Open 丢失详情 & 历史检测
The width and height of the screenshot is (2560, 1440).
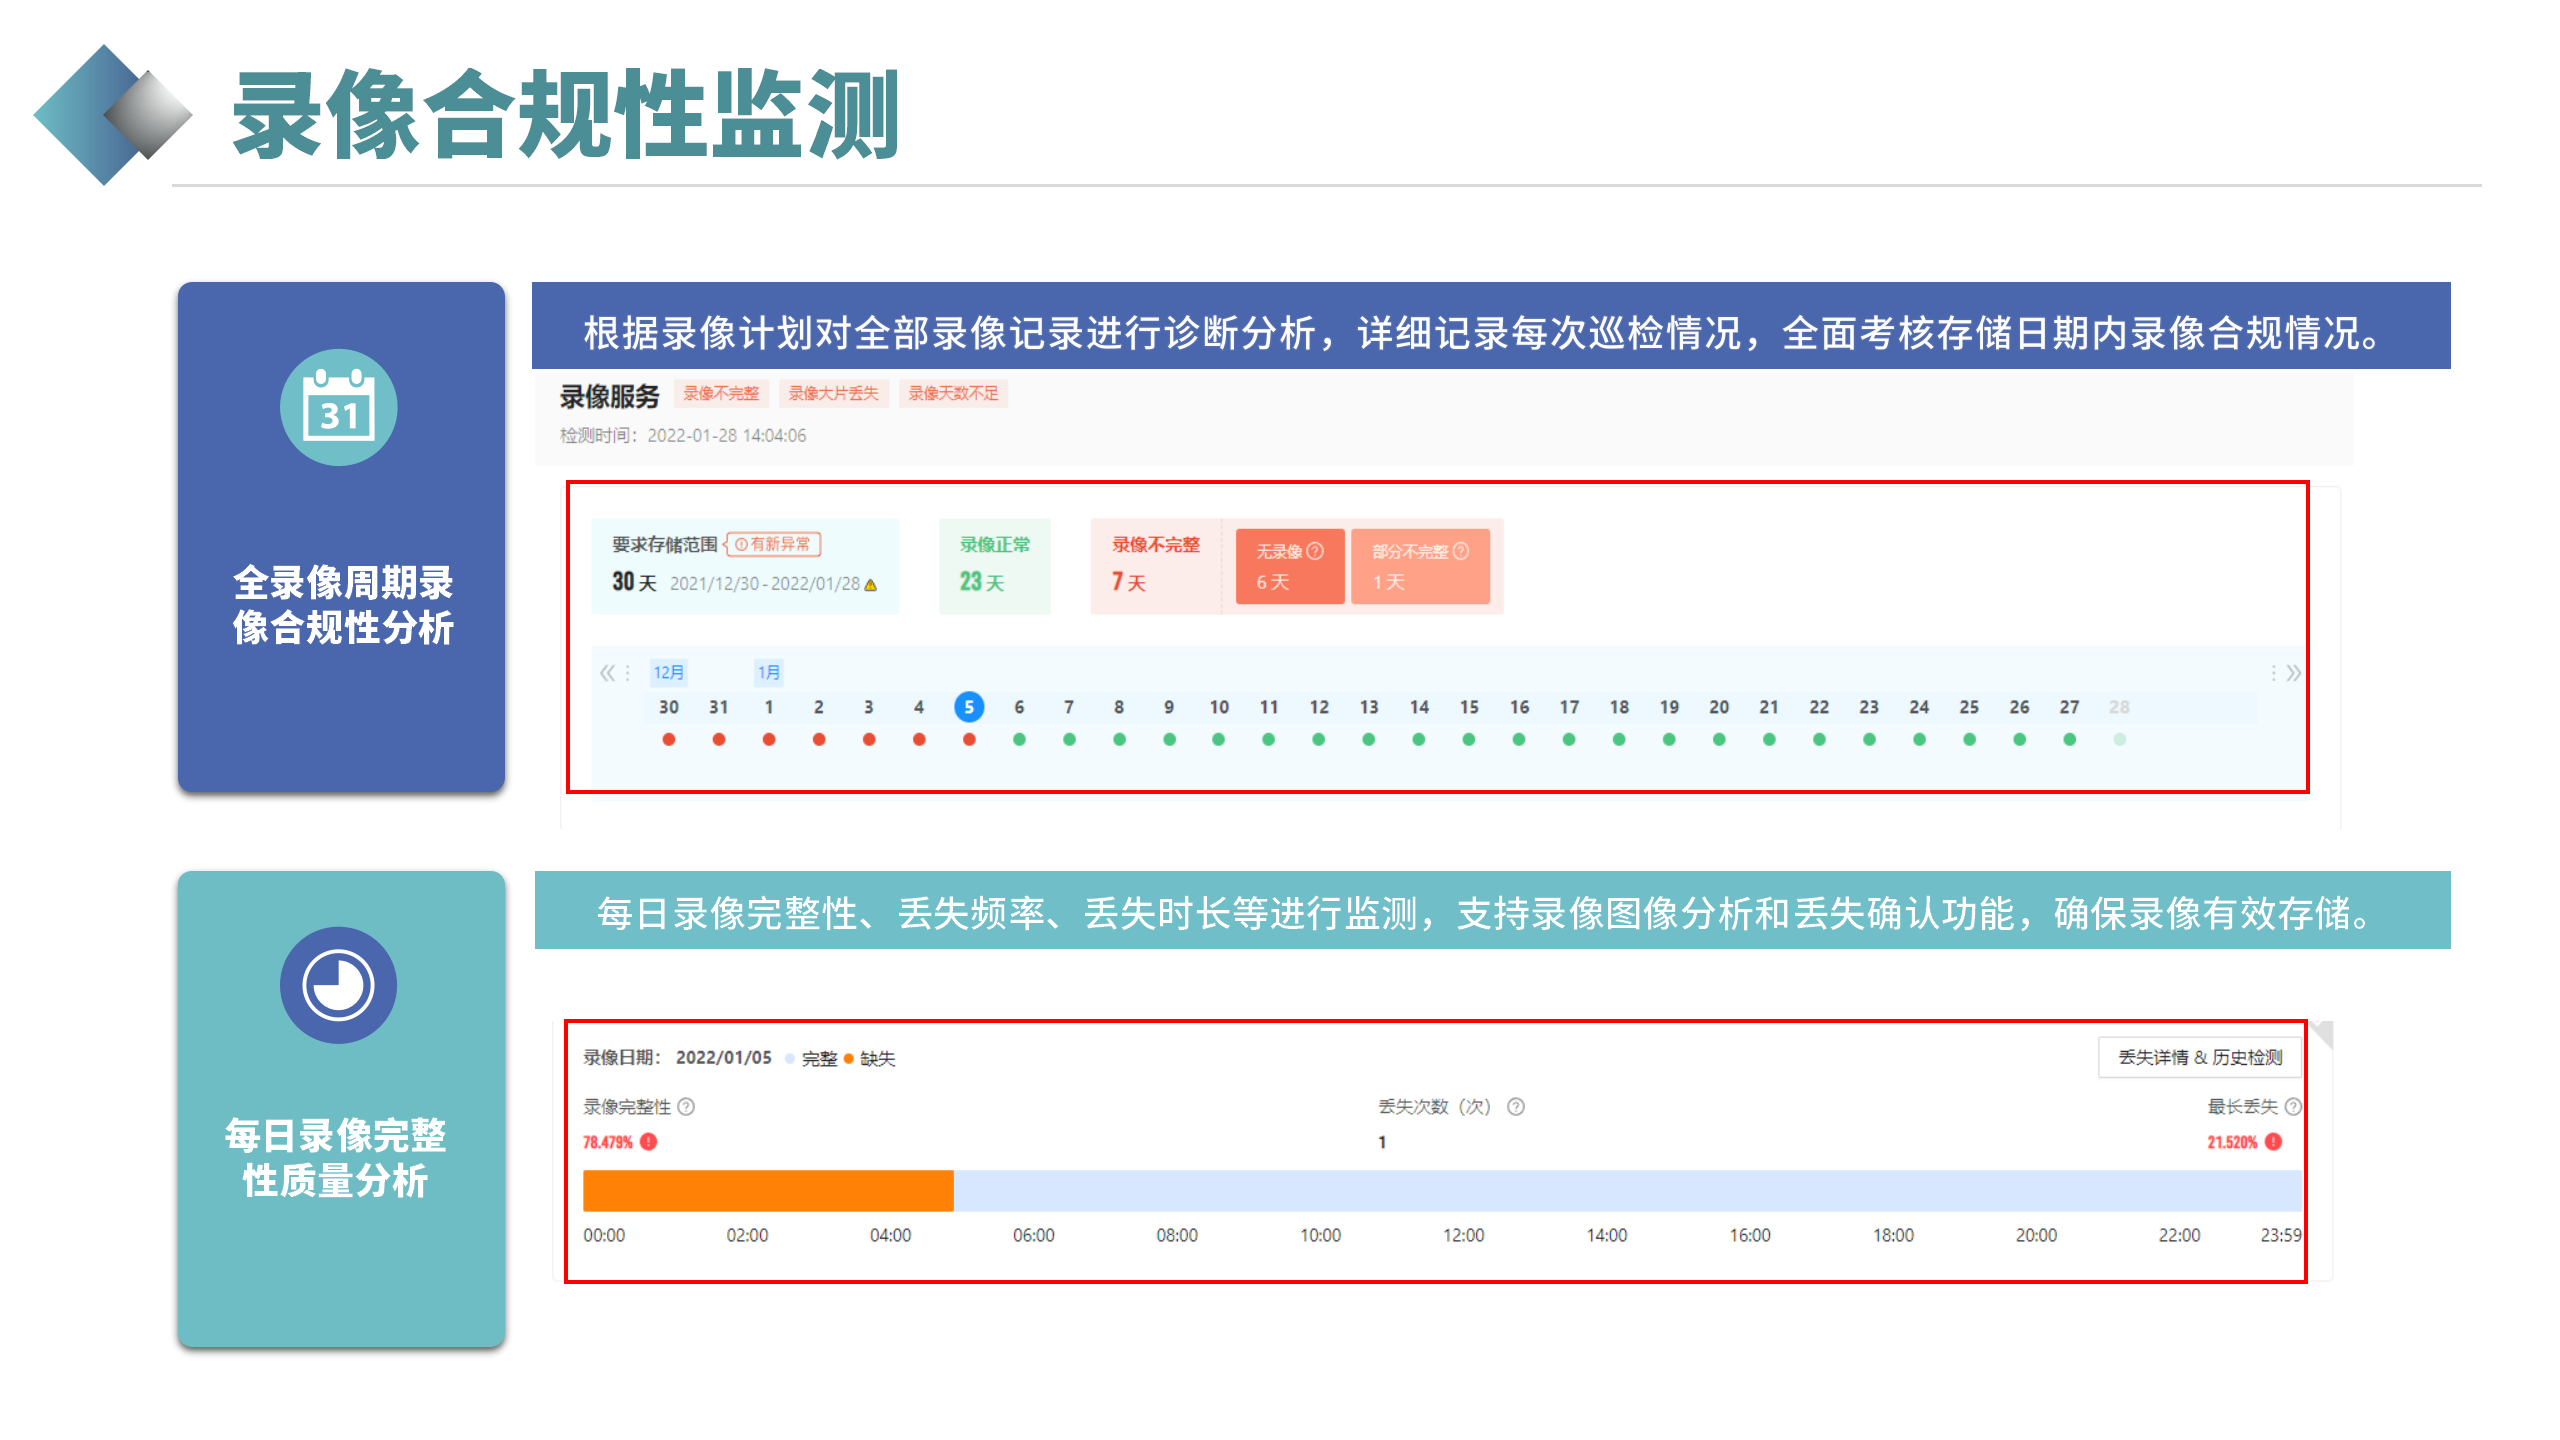(x=2198, y=1058)
